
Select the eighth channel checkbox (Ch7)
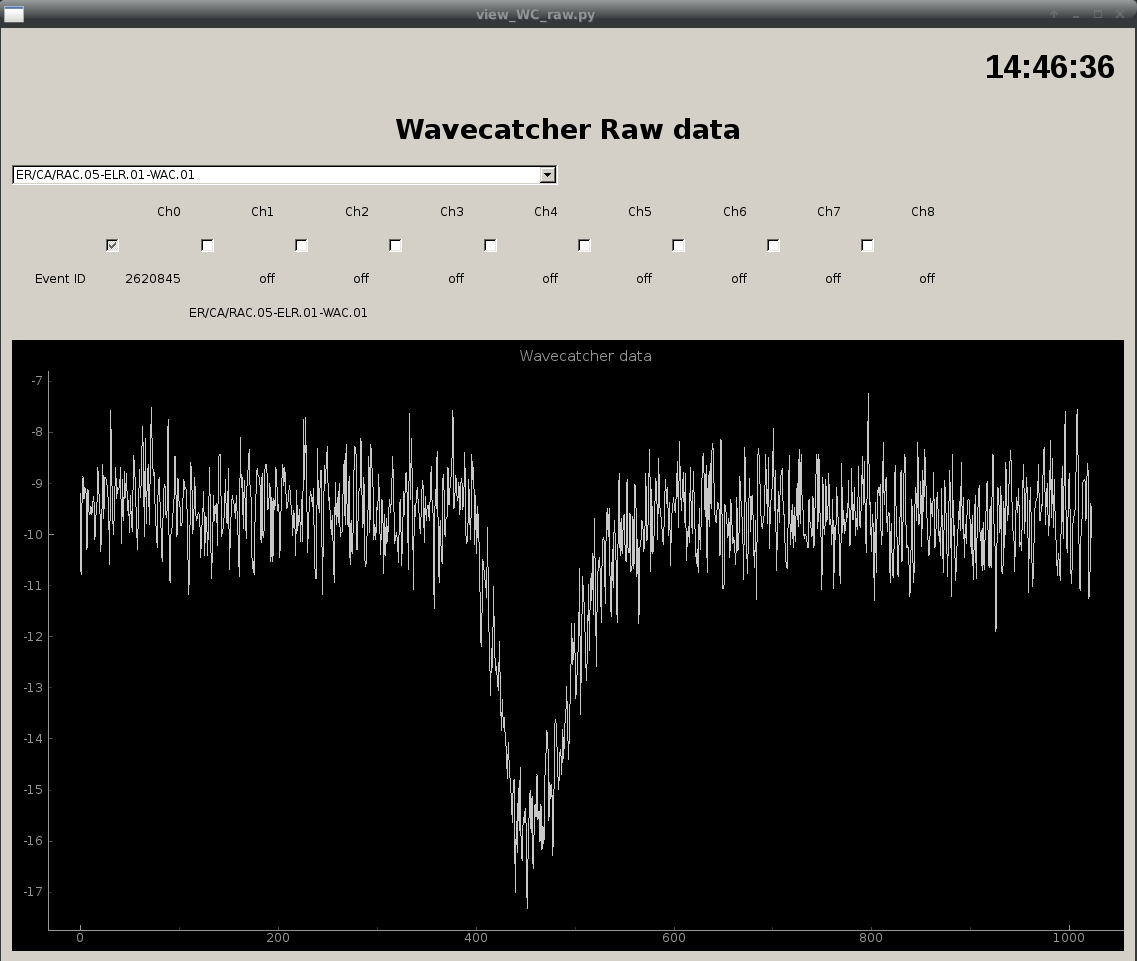(773, 245)
